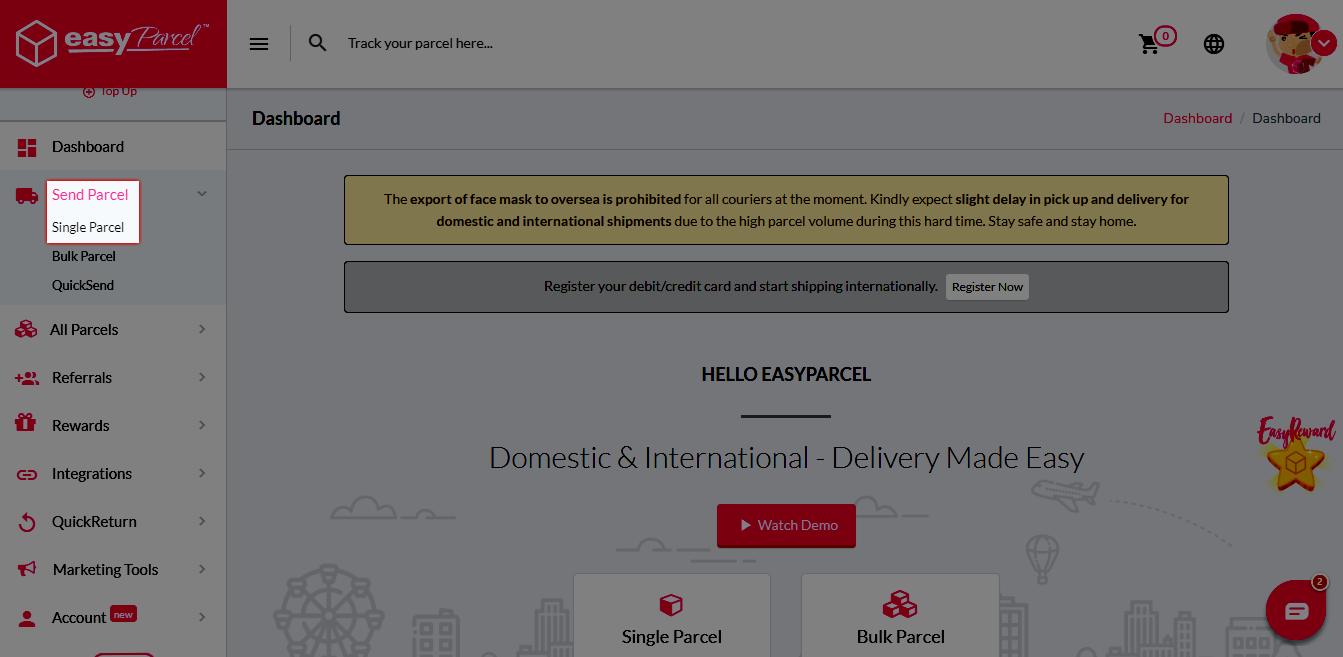Screen dimensions: 1343x657
Task: Expand the Integrations chevron
Action: [202, 473]
